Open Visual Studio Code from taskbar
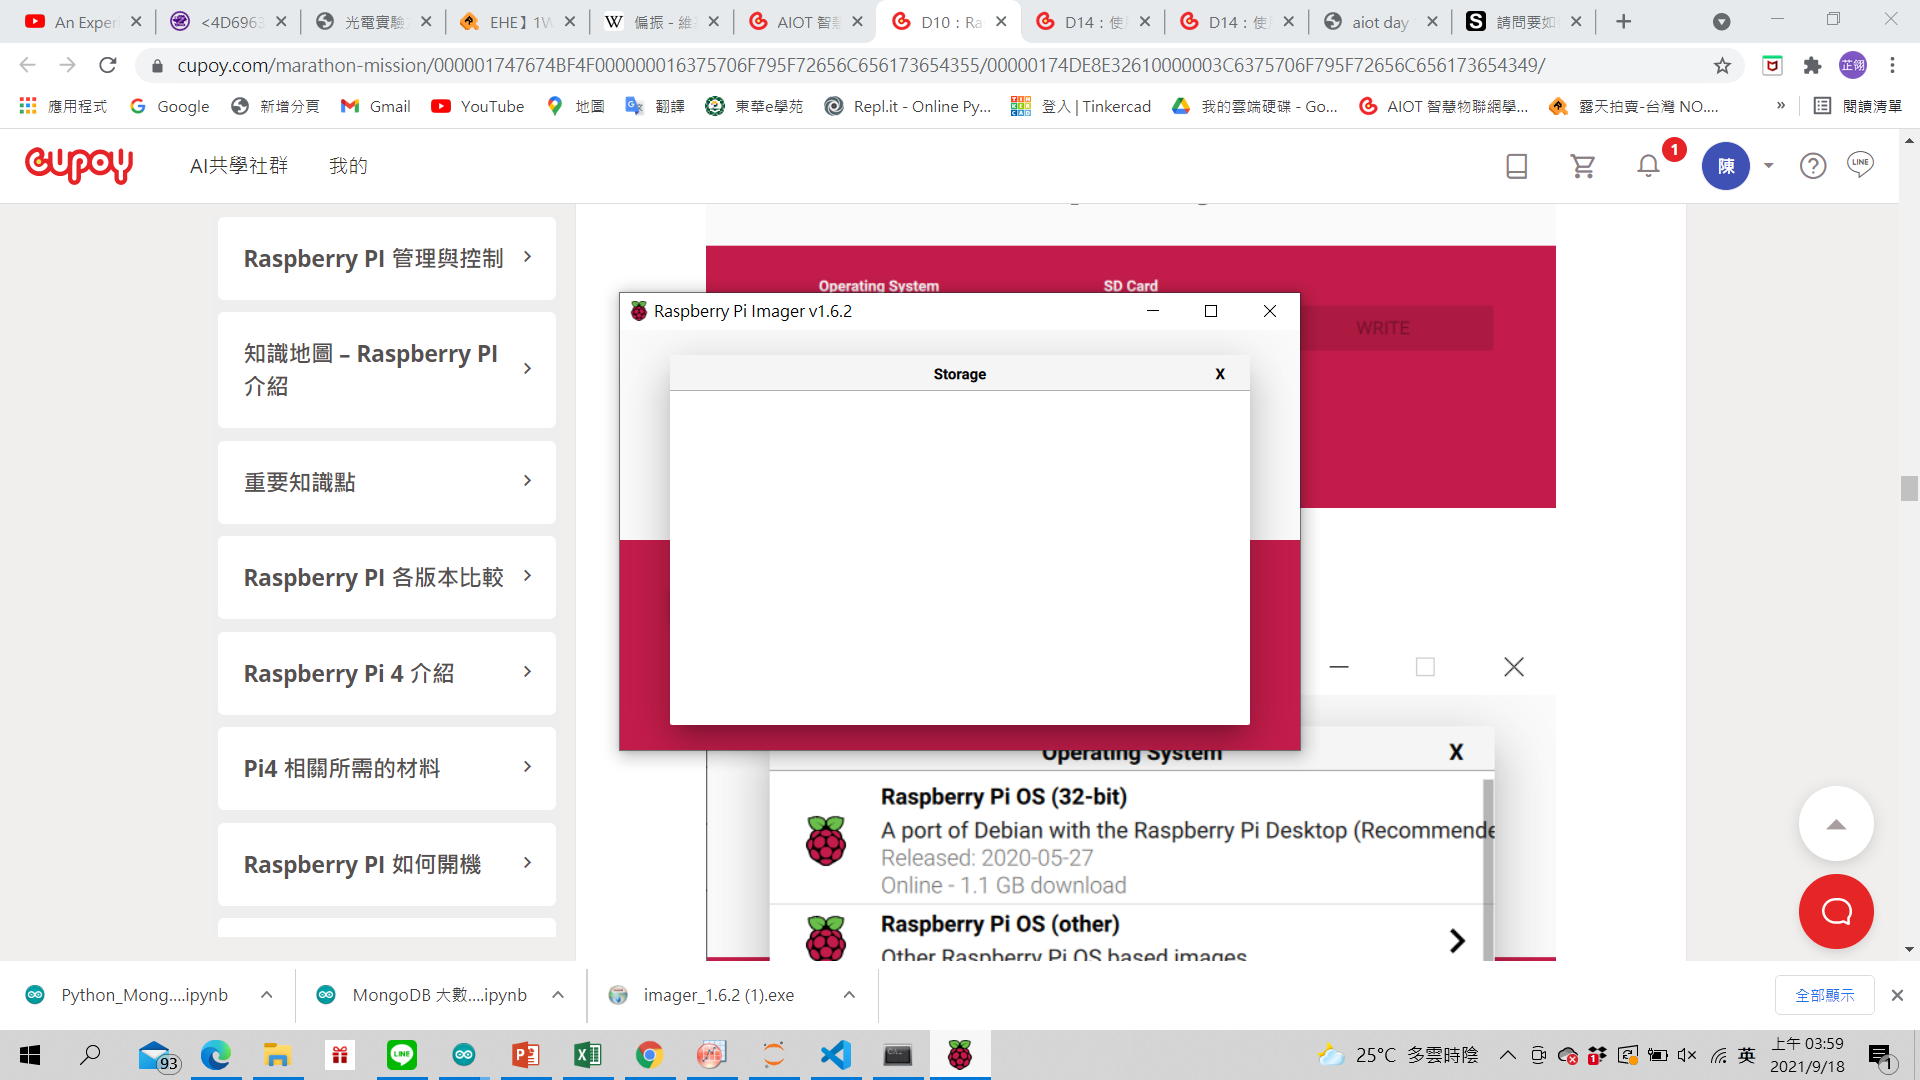The image size is (1920, 1080). click(x=835, y=1055)
